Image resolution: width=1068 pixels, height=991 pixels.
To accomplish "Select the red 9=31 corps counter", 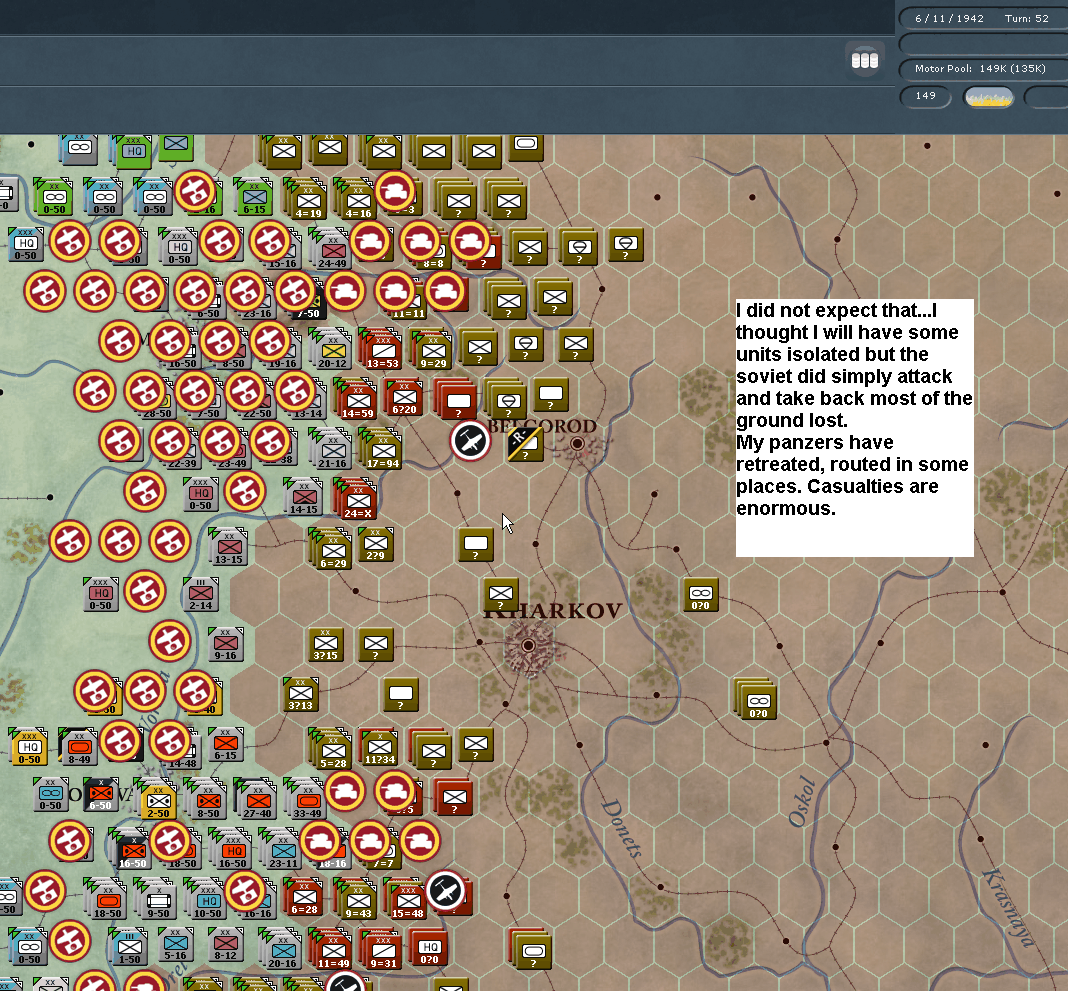I will tap(383, 949).
